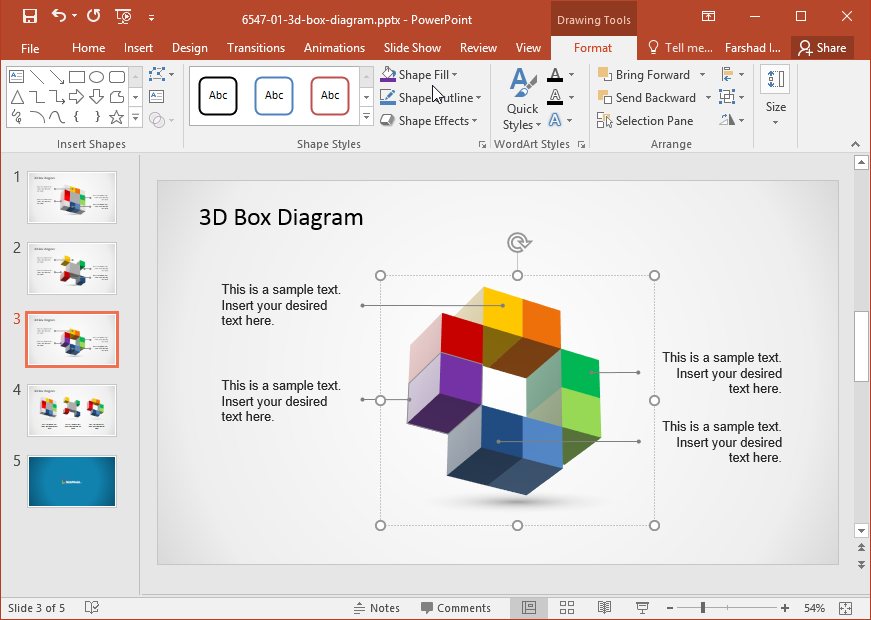The width and height of the screenshot is (871, 620).
Task: Toggle Normal view button in status bar
Action: tap(529, 608)
